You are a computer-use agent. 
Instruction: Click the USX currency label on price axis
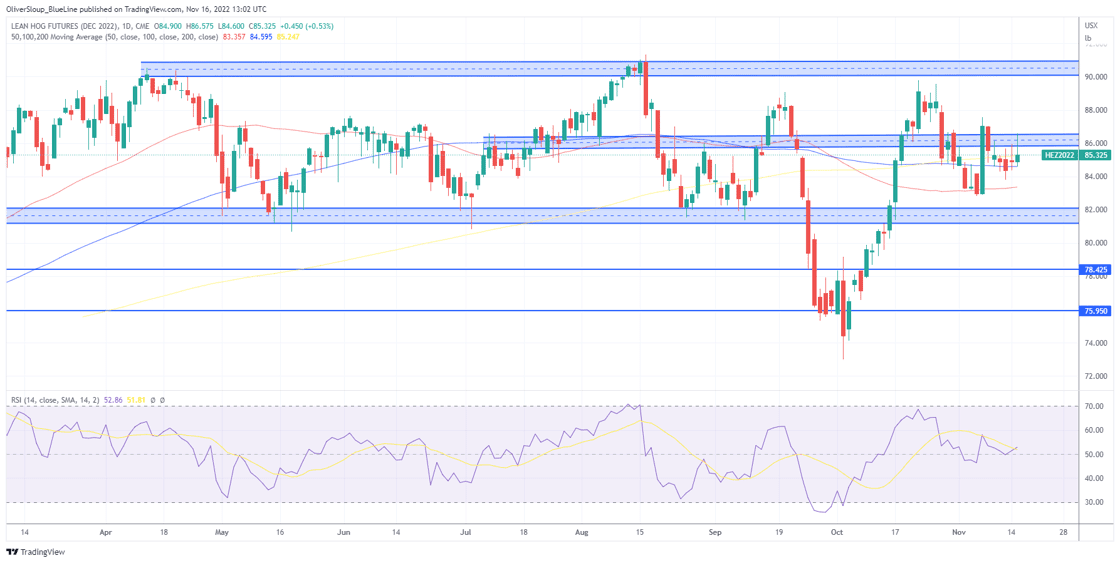click(1091, 26)
